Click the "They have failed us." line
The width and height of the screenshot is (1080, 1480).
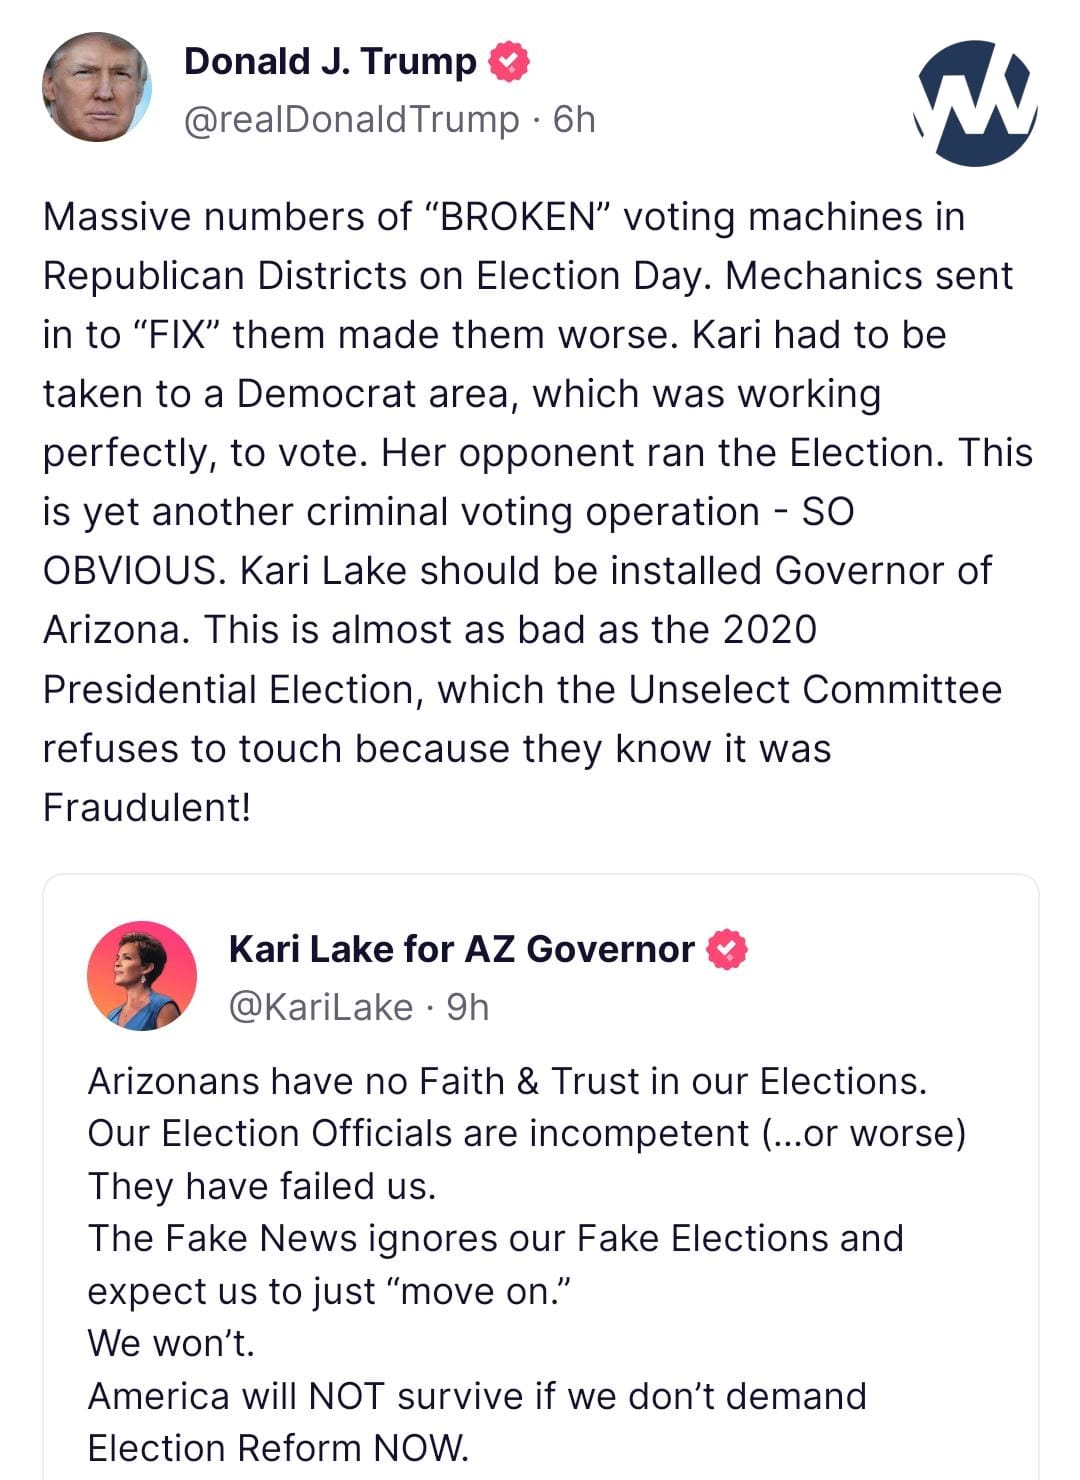pos(262,1186)
